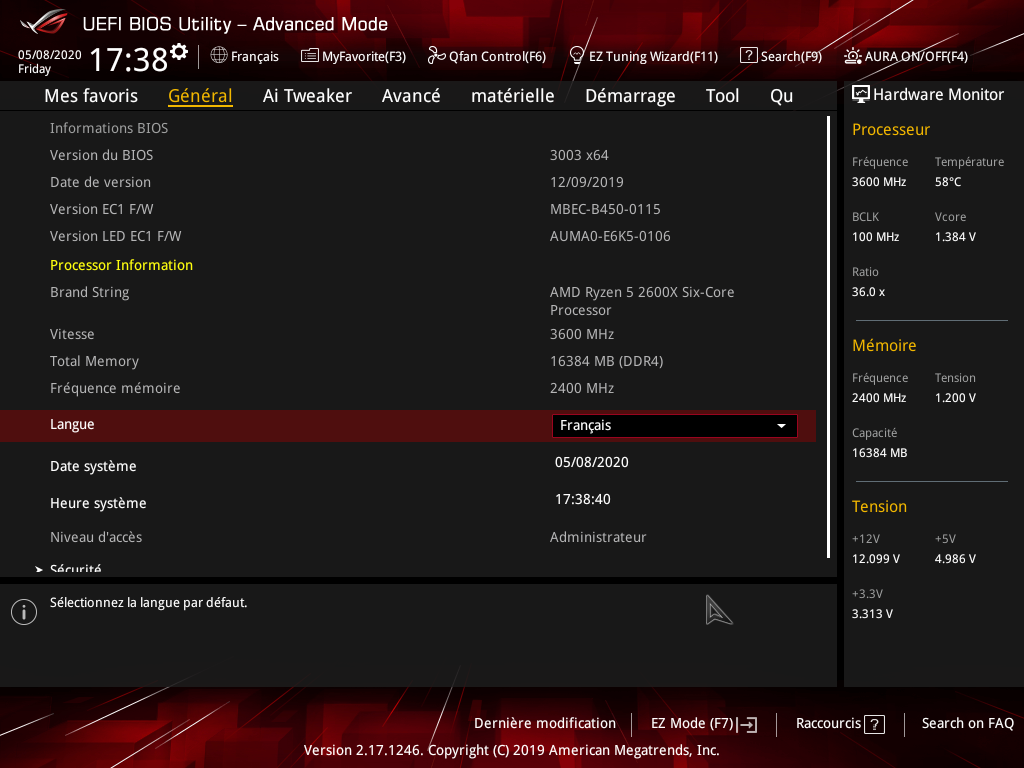Viewport: 1024px width, 768px height.
Task: Click memory Tension 1.200 V reading
Action: coord(955,398)
